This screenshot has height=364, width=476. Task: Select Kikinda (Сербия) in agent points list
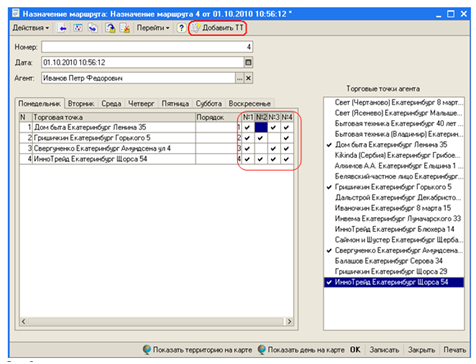pyautogui.click(x=394, y=155)
